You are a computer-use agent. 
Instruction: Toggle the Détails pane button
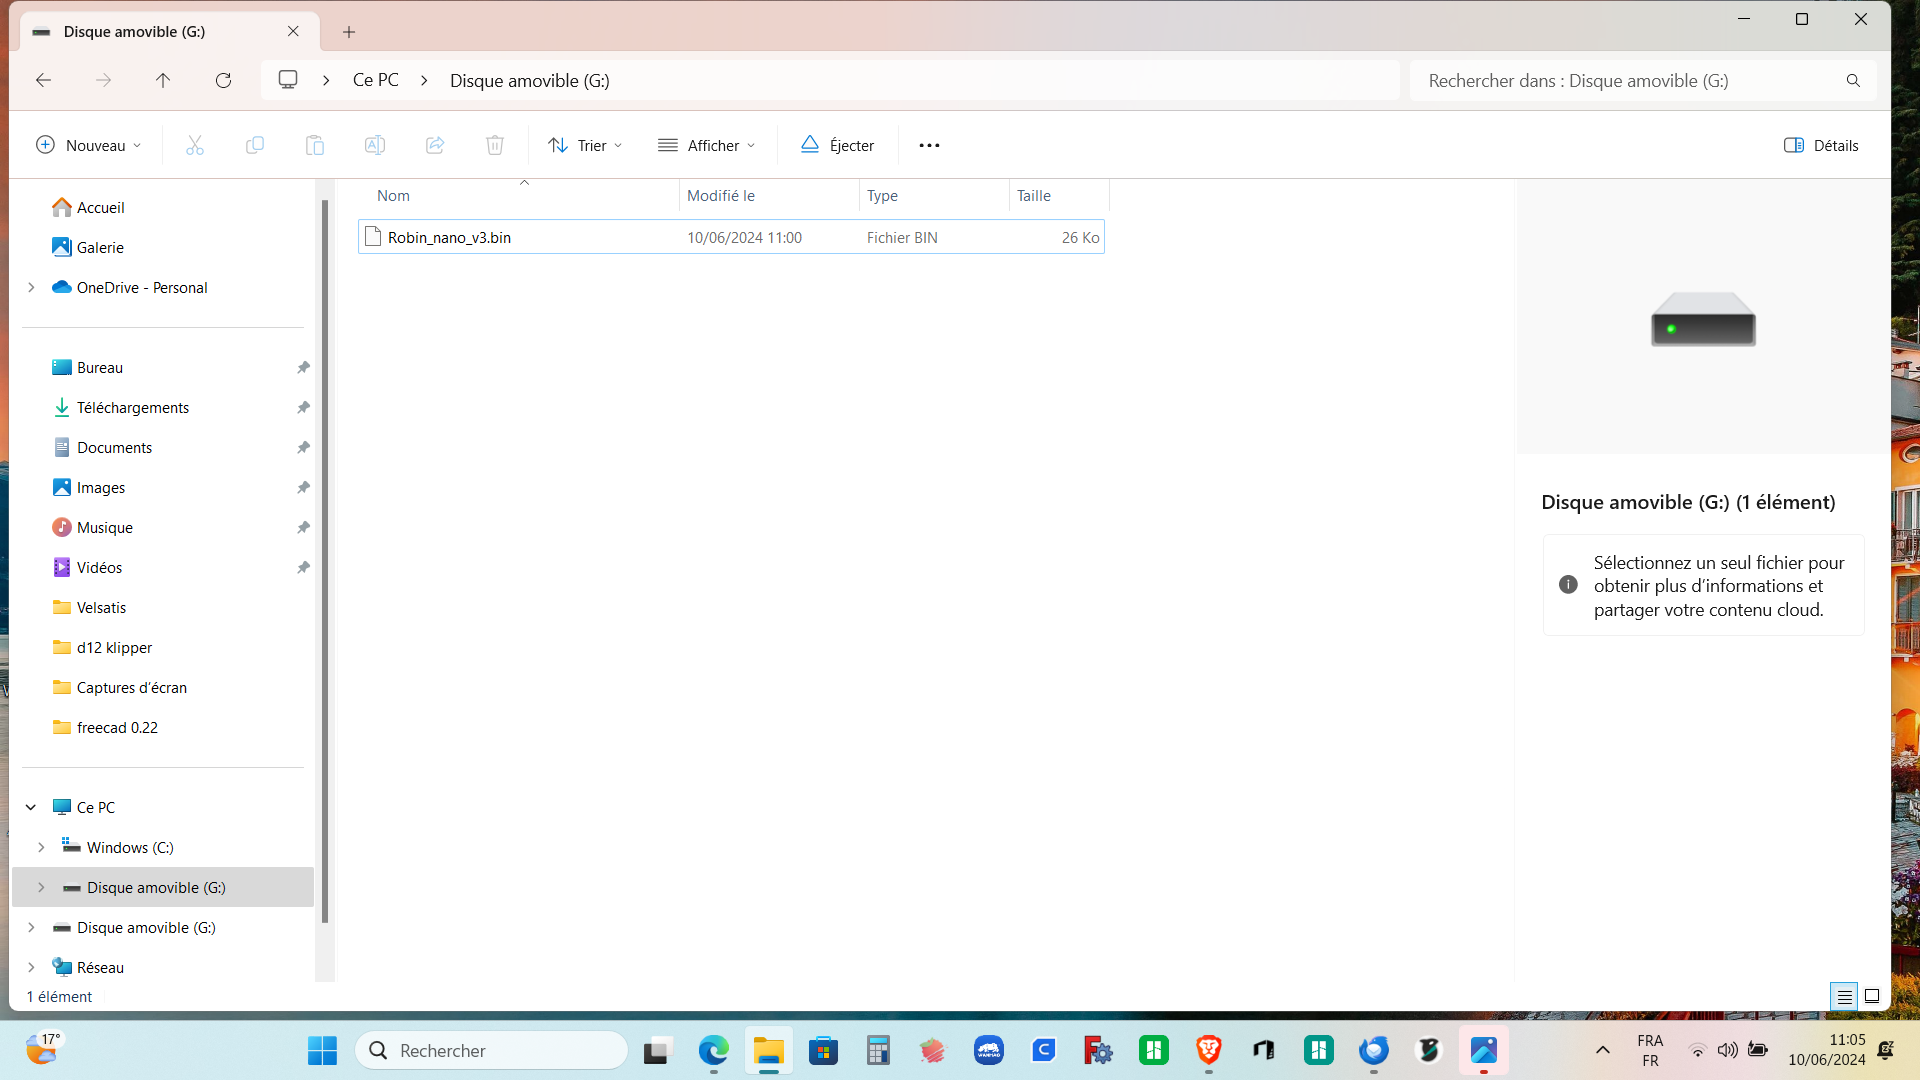(1821, 145)
